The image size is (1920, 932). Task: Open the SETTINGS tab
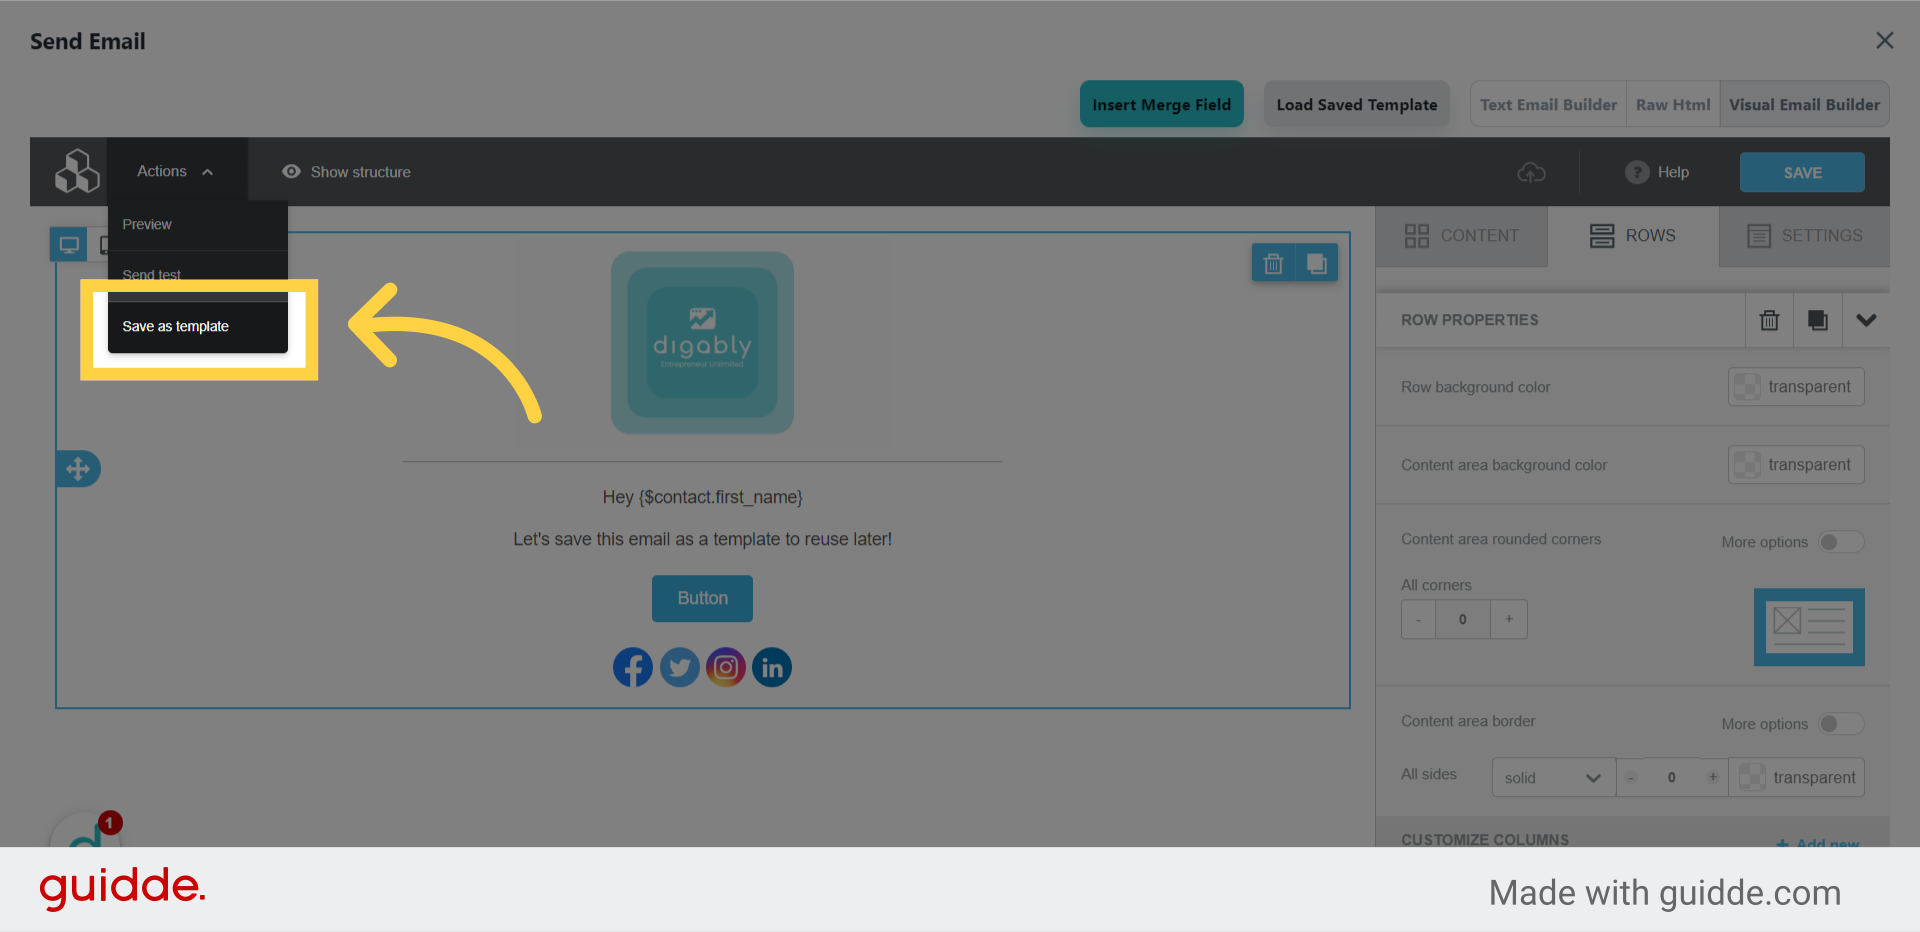pyautogui.click(x=1804, y=236)
